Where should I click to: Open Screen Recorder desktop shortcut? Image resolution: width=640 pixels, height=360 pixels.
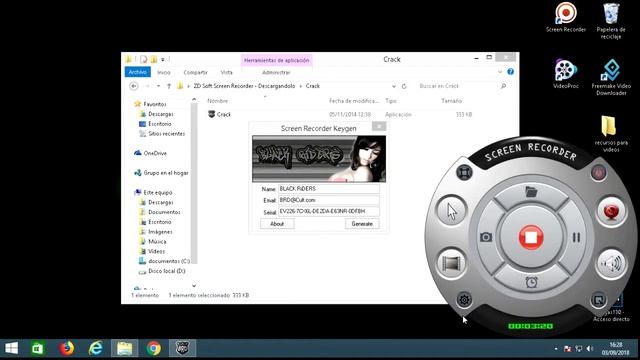point(566,18)
